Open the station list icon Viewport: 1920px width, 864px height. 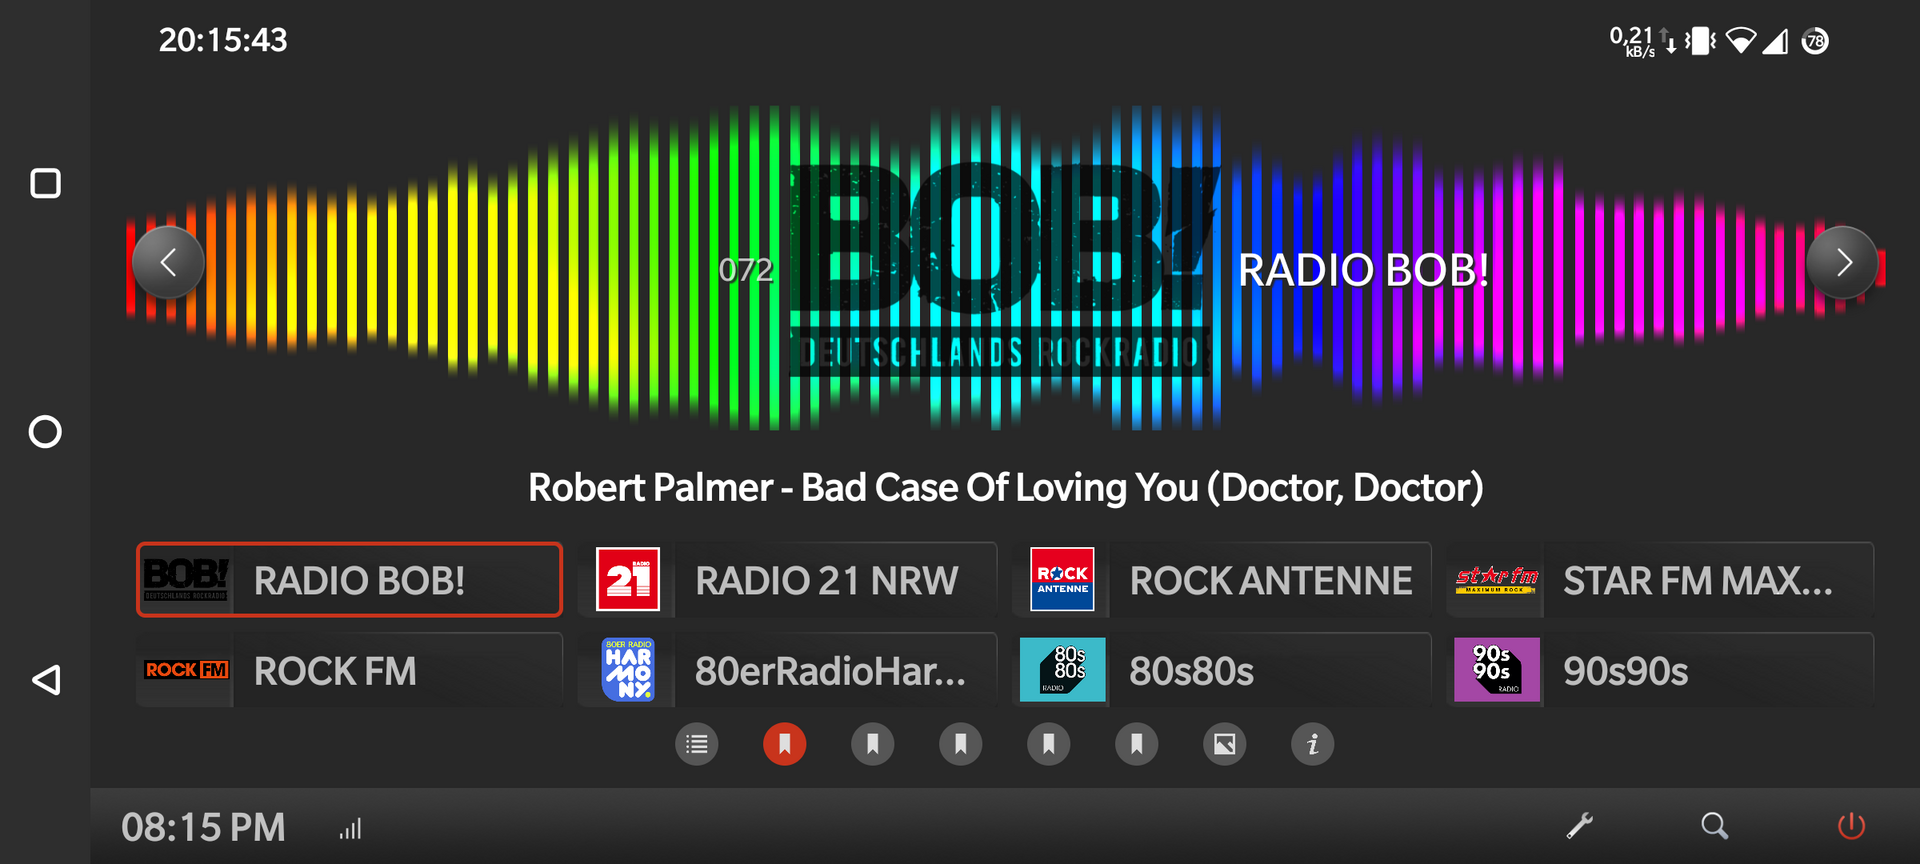point(697,745)
